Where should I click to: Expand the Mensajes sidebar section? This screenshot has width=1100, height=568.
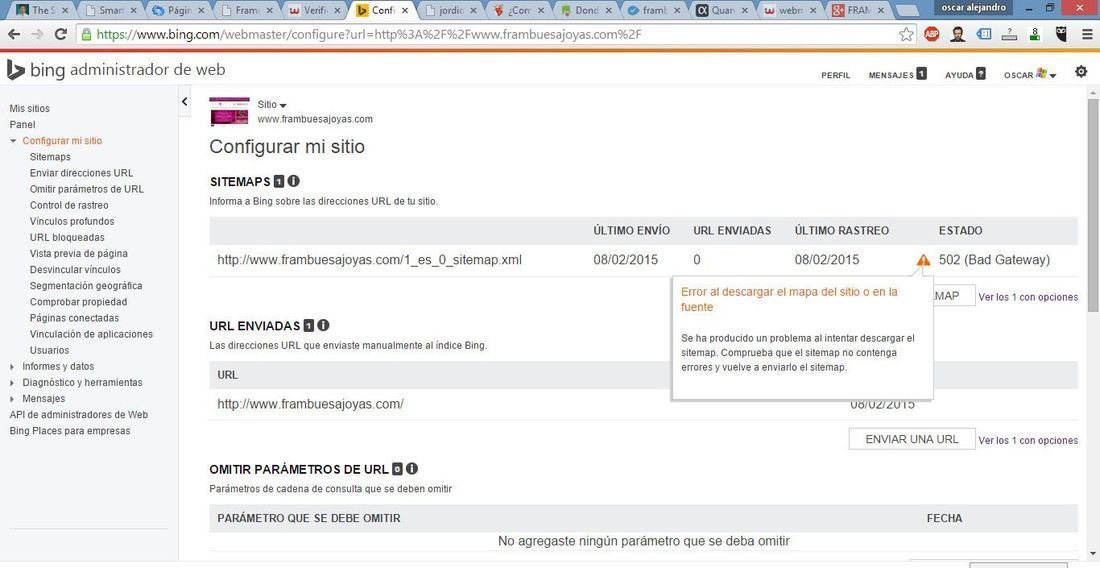pos(13,399)
